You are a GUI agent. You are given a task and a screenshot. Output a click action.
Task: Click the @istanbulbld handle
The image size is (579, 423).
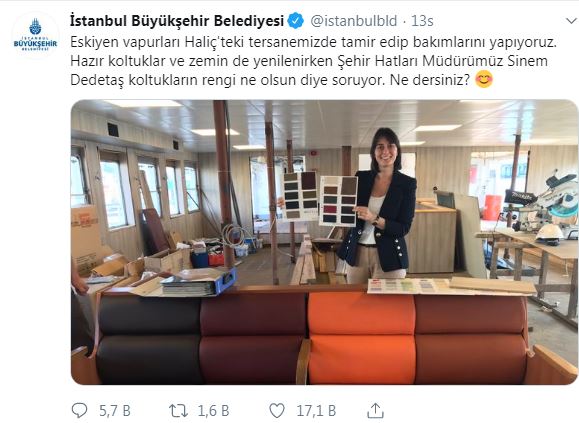[x=354, y=21]
